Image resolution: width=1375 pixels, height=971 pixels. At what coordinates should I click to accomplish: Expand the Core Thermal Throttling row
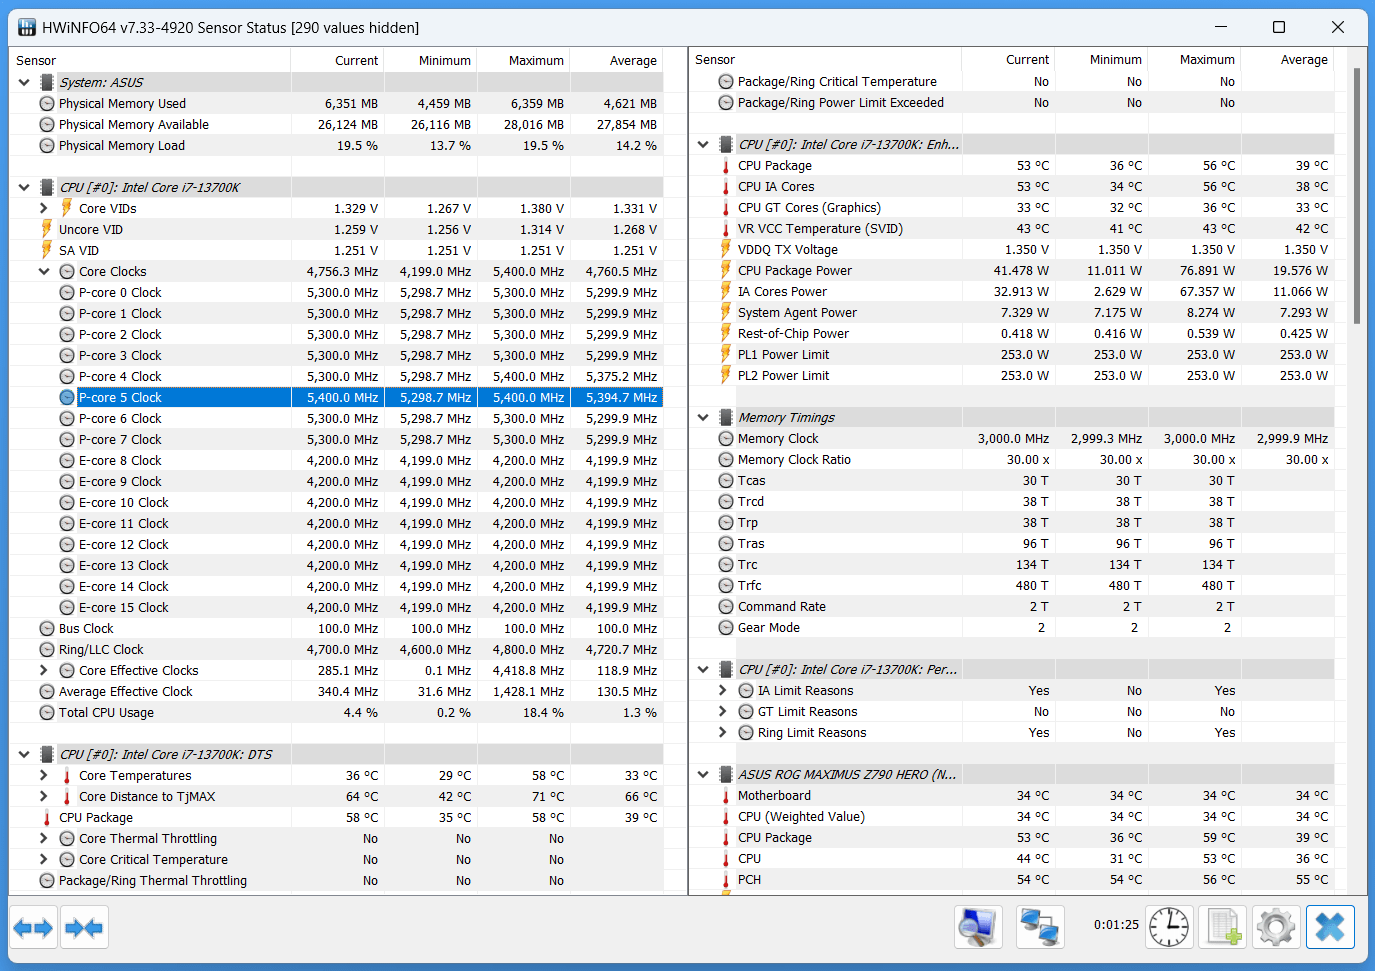(x=44, y=838)
